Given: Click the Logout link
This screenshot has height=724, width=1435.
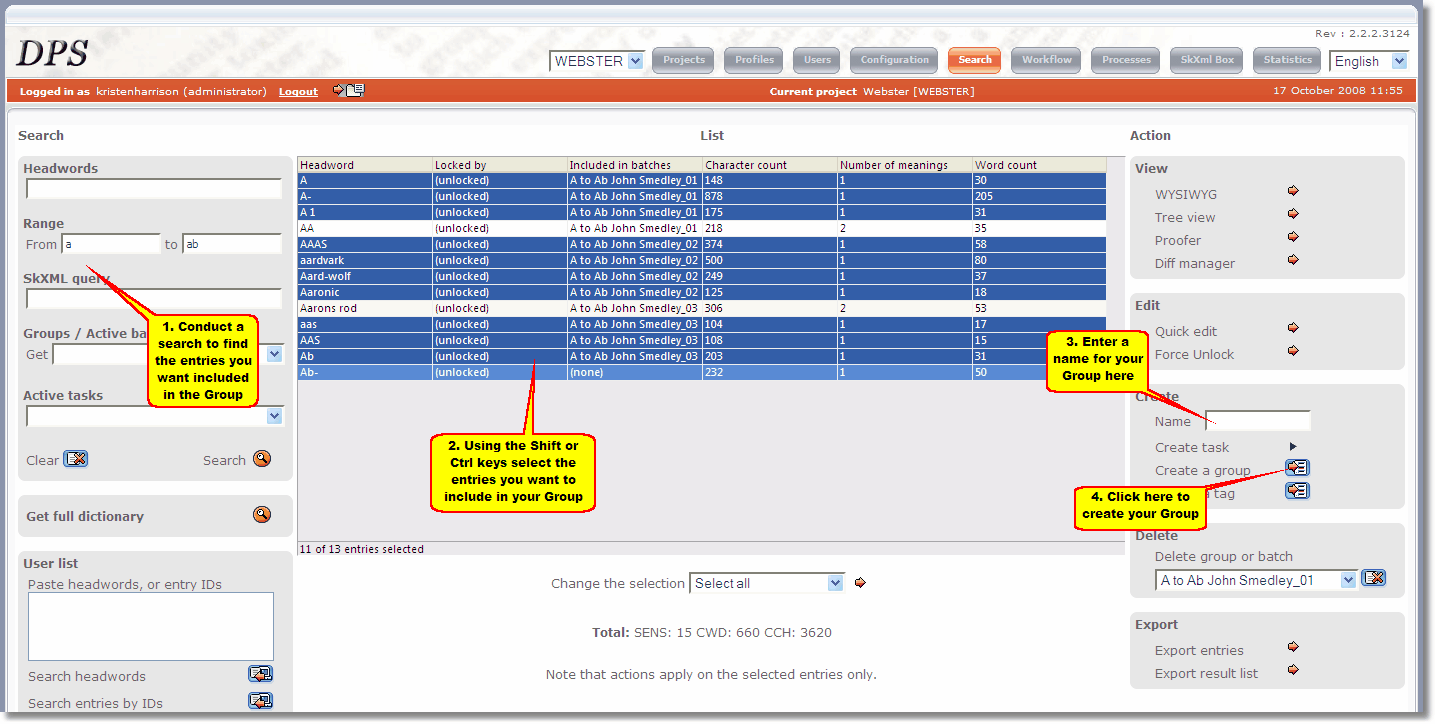Looking at the screenshot, I should pos(298,92).
